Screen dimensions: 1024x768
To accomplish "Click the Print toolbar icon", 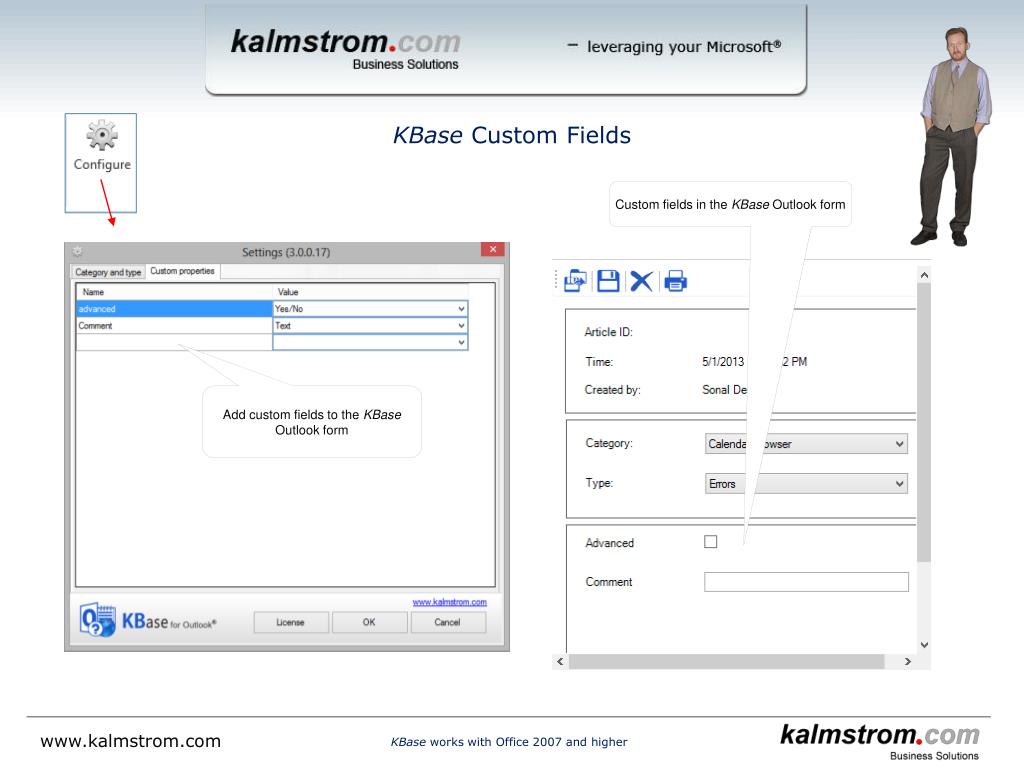I will [675, 281].
